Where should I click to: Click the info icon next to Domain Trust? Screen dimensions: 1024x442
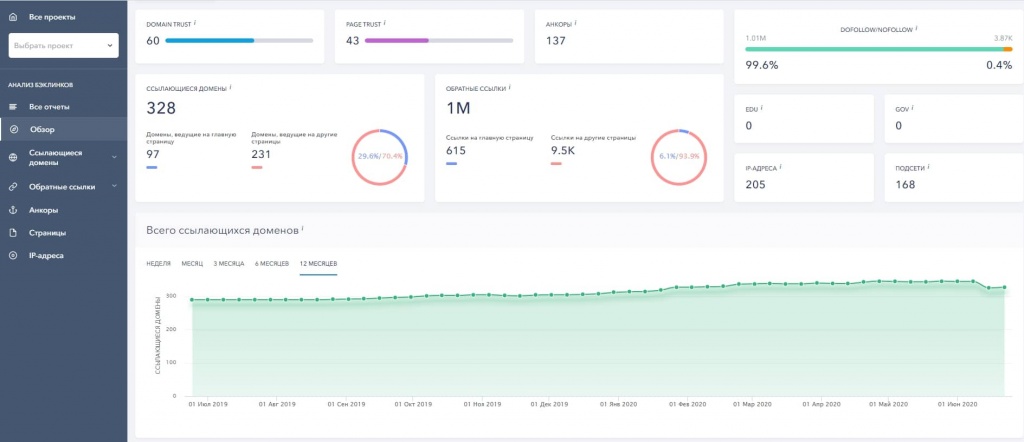click(x=193, y=21)
